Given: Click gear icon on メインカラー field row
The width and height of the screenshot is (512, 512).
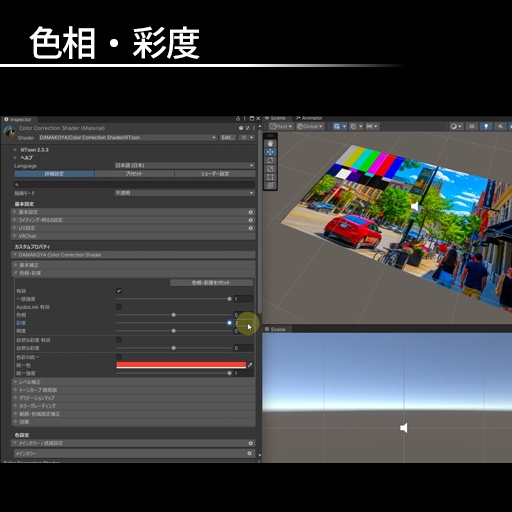Looking at the screenshot, I should pos(249,453).
